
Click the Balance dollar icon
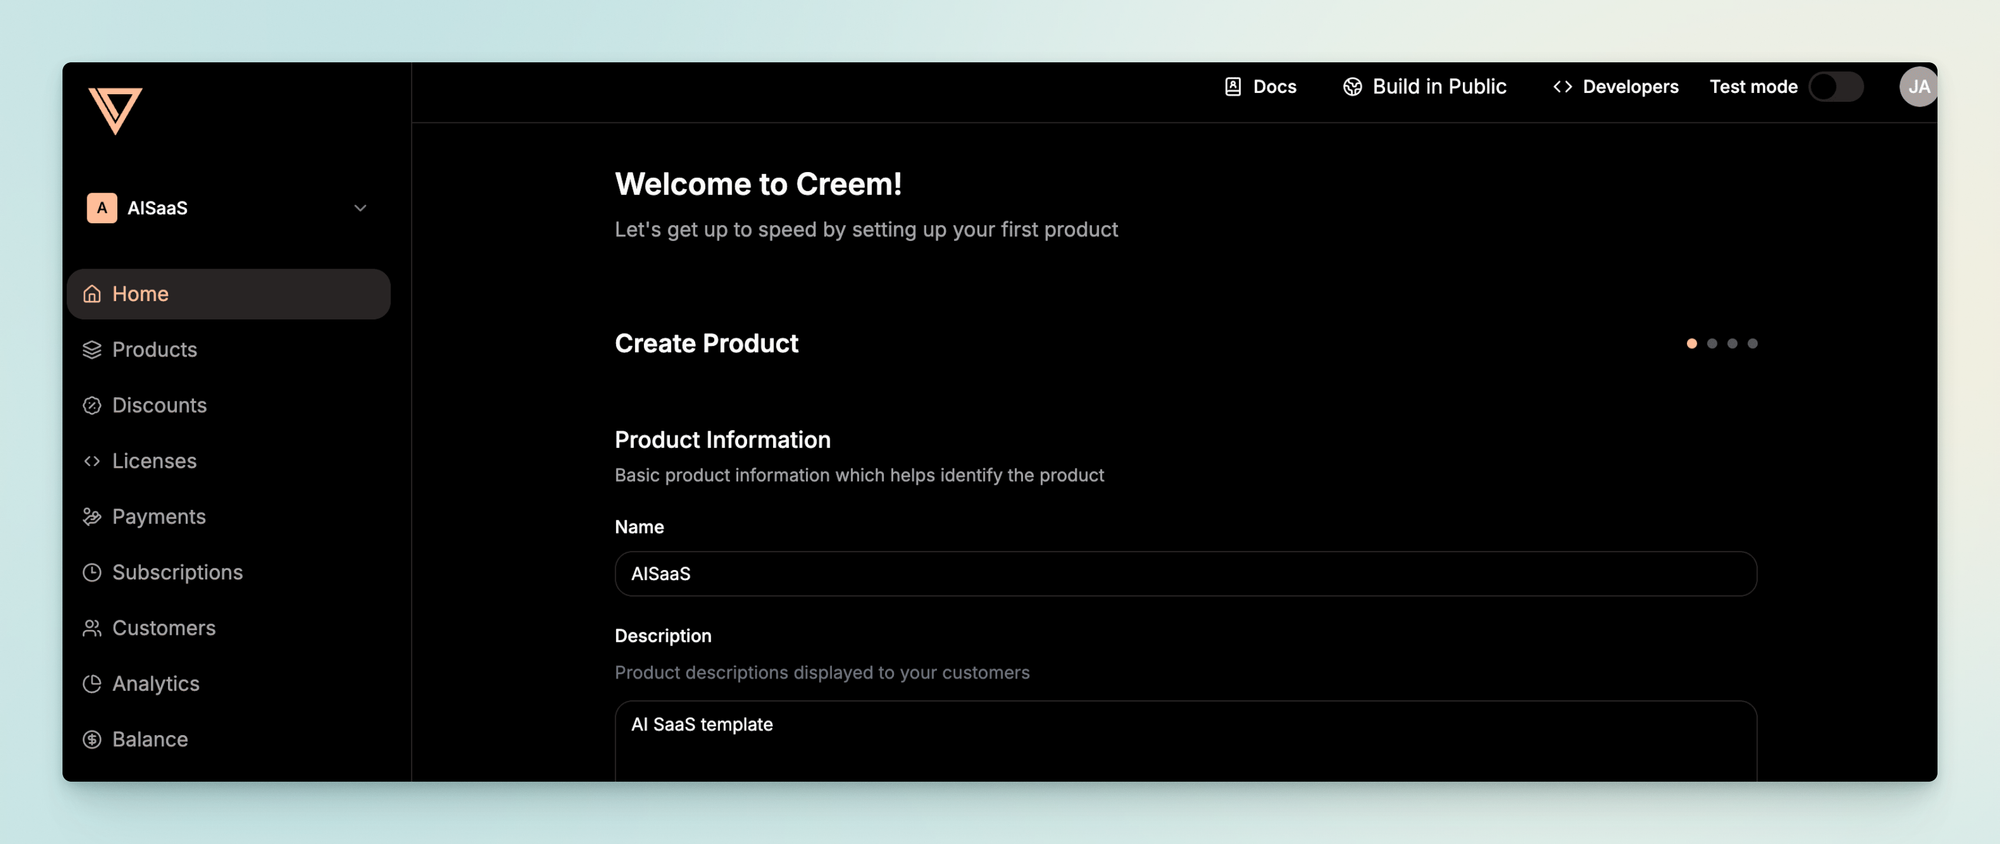(x=92, y=739)
